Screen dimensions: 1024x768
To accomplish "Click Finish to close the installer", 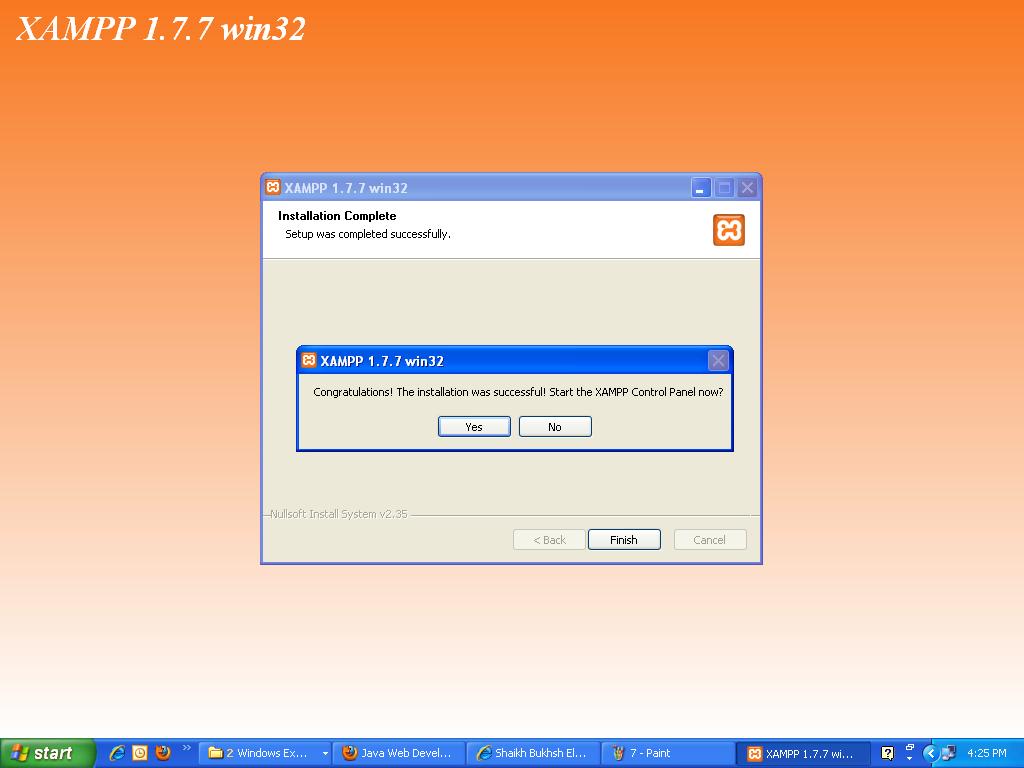I will pyautogui.click(x=624, y=539).
